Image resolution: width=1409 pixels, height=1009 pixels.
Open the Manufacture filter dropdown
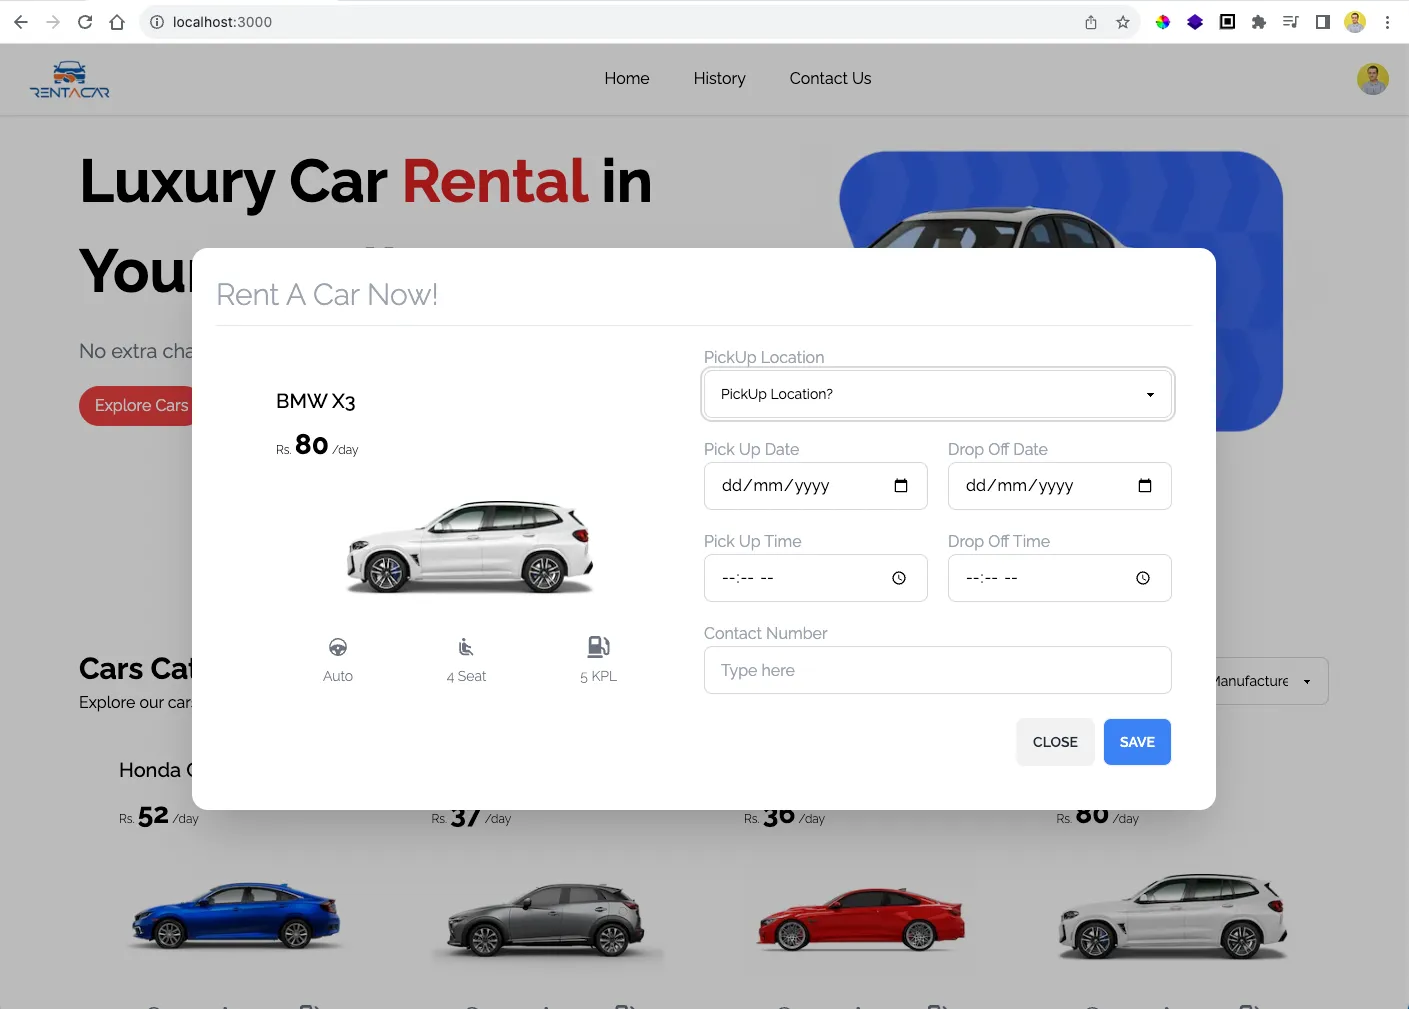[1271, 681]
